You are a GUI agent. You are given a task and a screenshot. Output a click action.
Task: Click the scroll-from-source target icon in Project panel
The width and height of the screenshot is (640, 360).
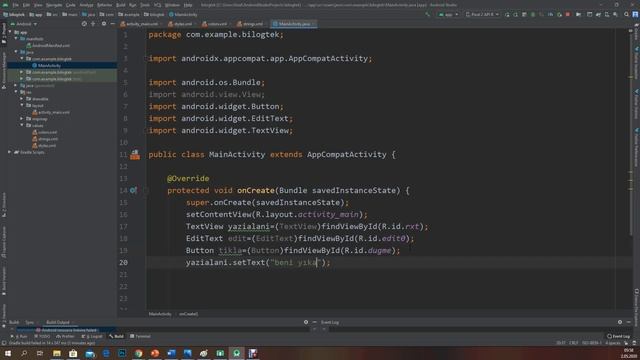84,24
